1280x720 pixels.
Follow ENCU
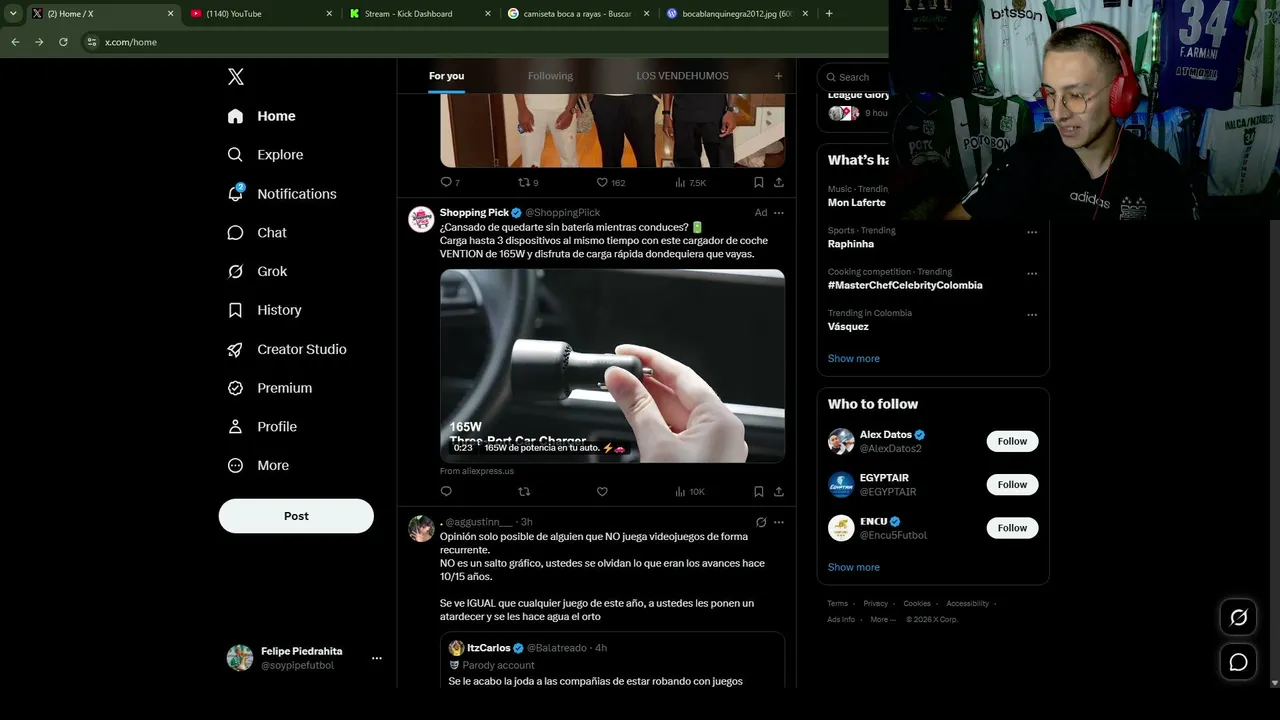(1012, 528)
